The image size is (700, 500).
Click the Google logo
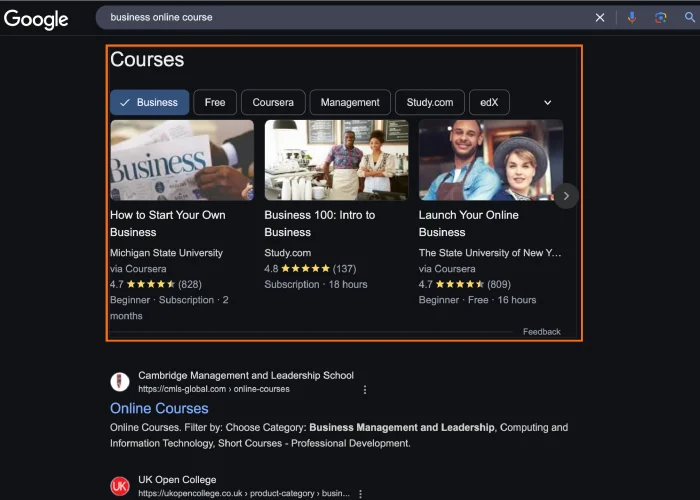point(36,19)
